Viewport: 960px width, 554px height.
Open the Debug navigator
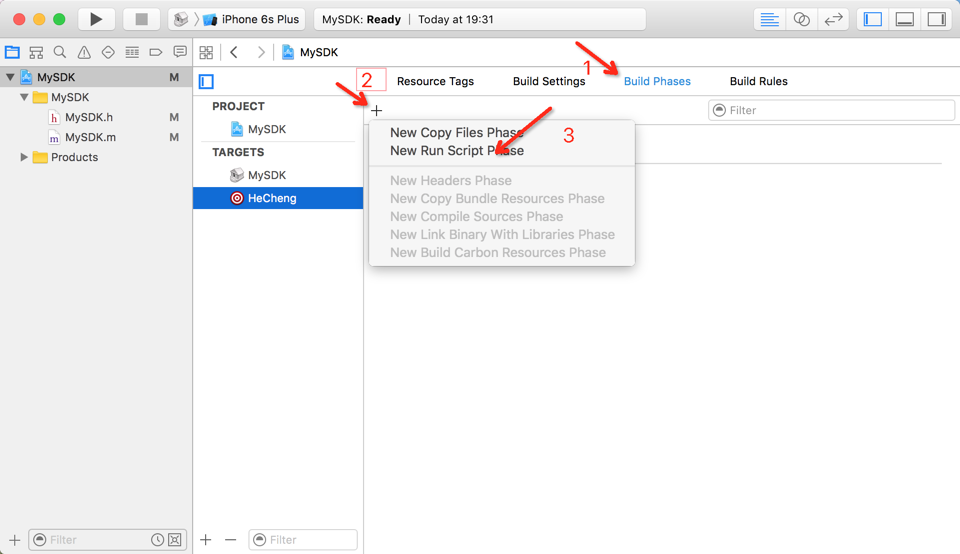(x=132, y=52)
